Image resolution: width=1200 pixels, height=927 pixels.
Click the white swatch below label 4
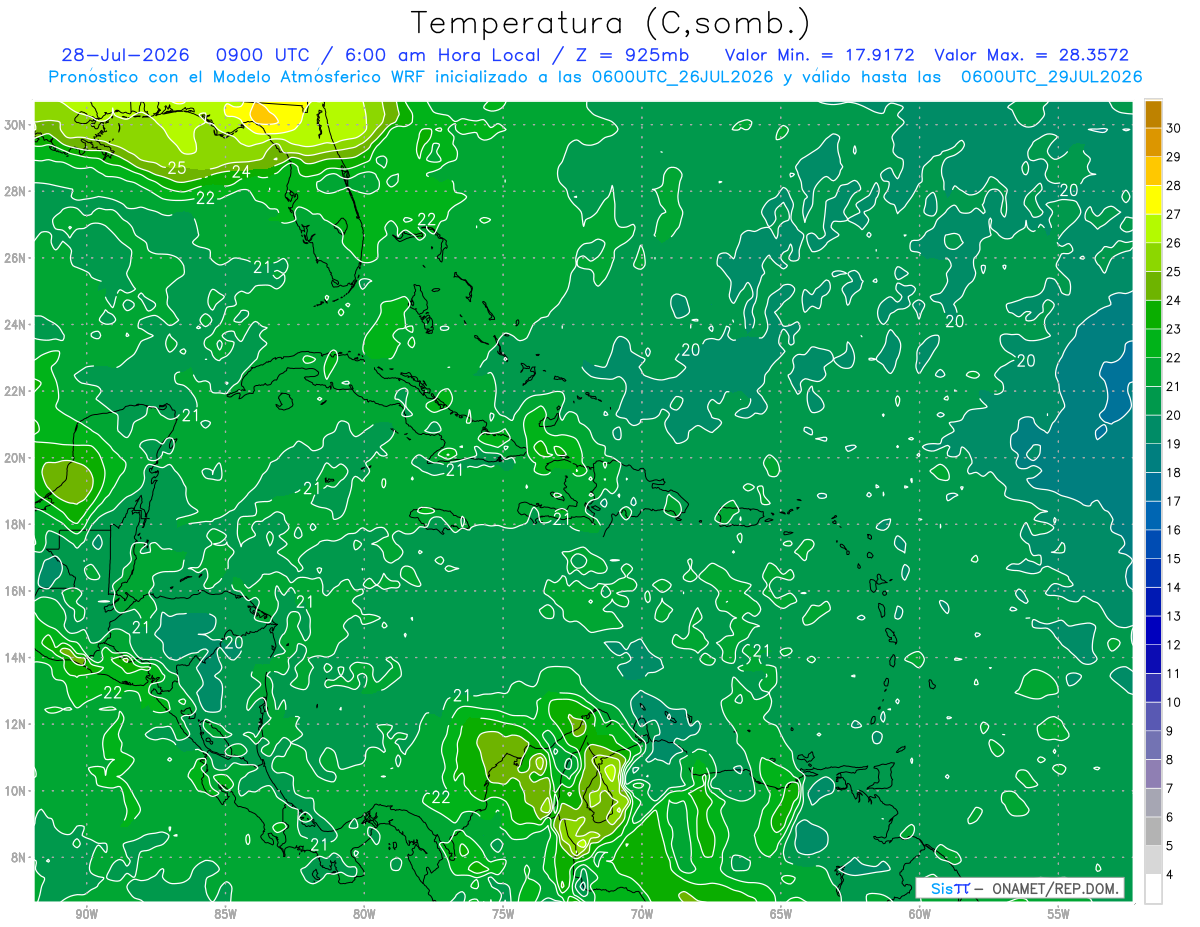(1154, 889)
